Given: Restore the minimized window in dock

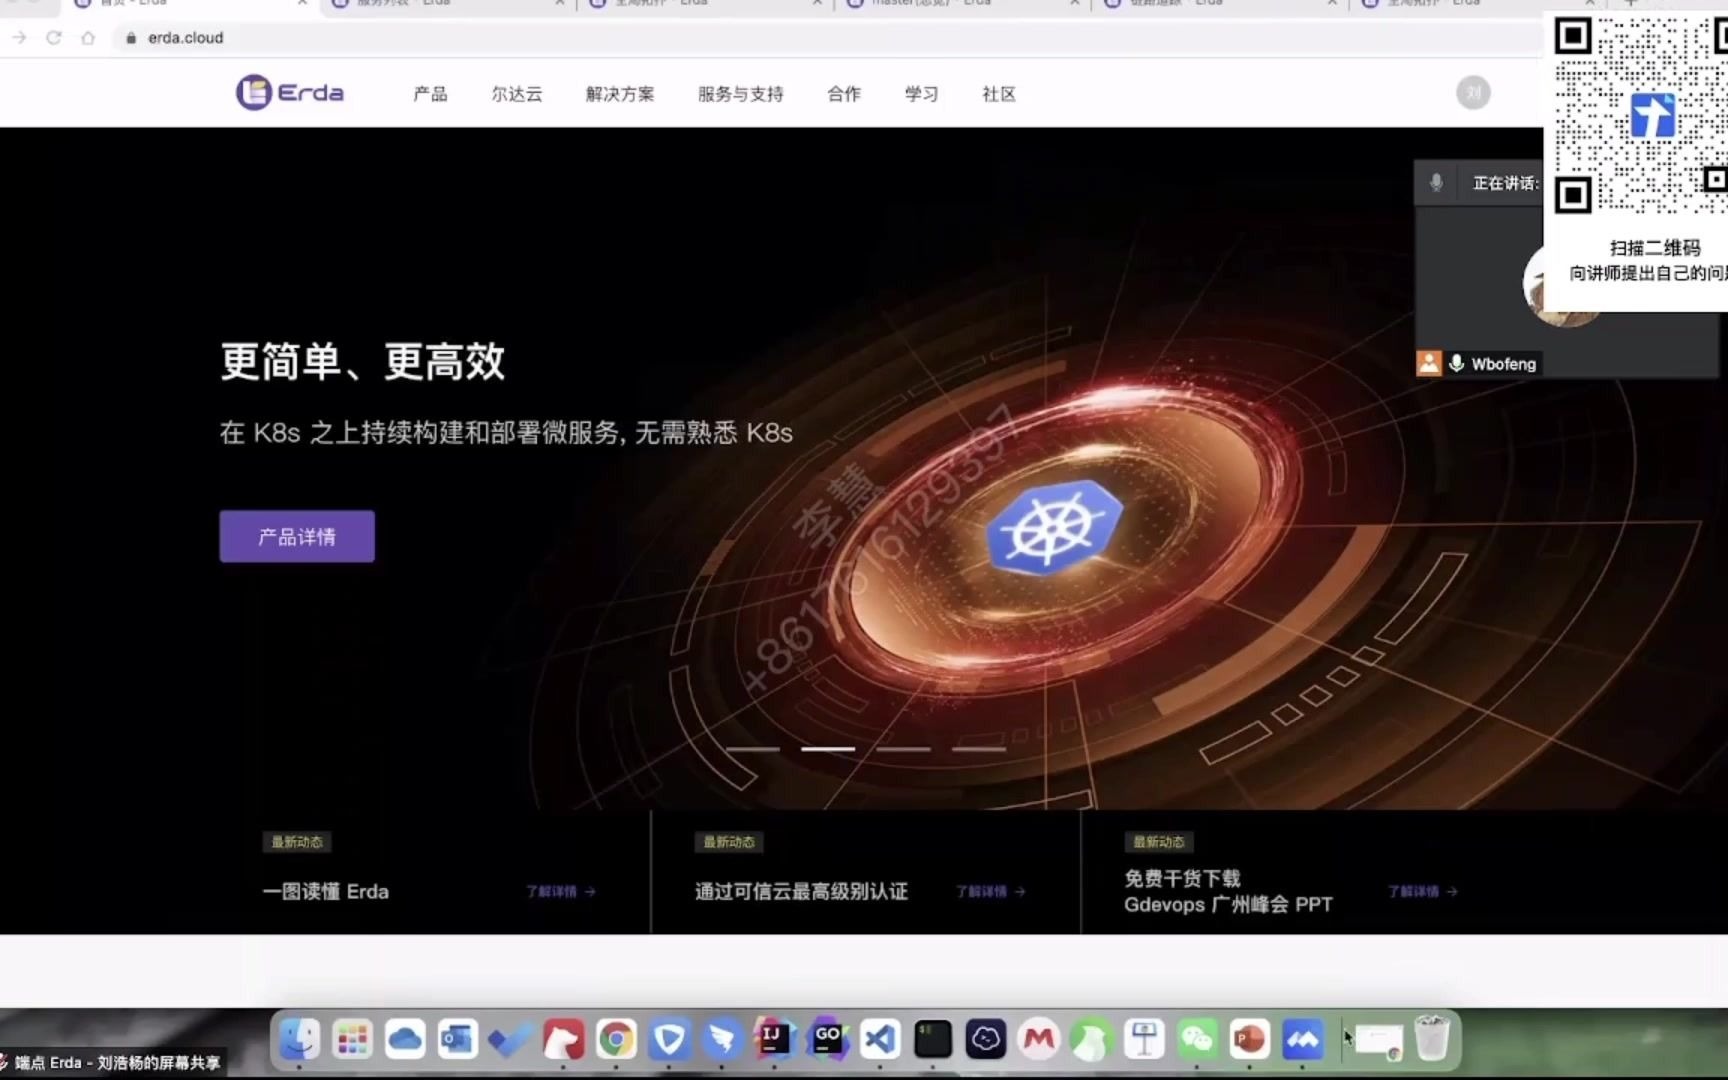Looking at the screenshot, I should click(1379, 1042).
